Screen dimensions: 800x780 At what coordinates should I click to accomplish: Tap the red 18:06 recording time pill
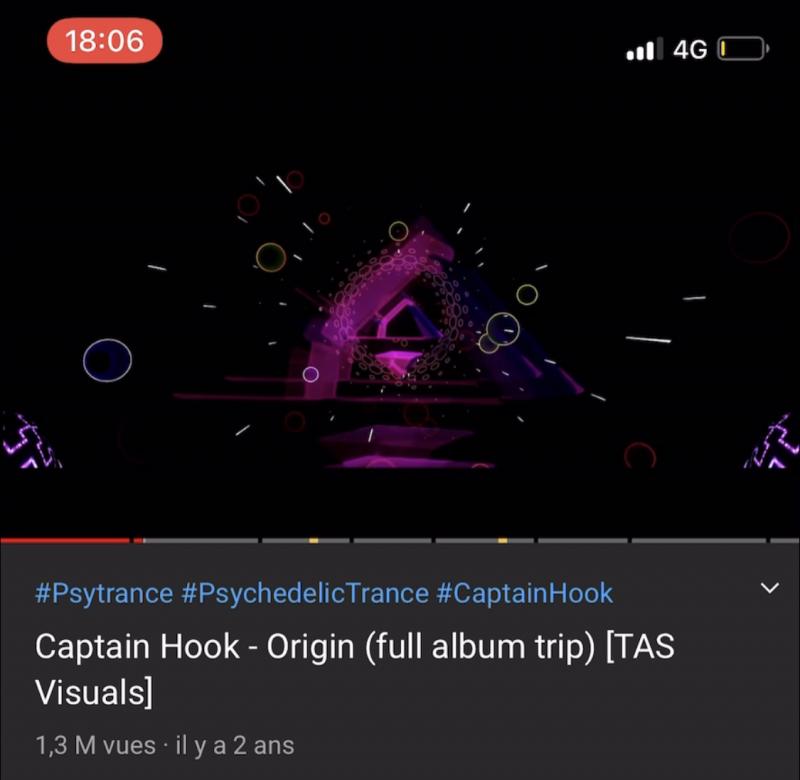click(x=105, y=41)
